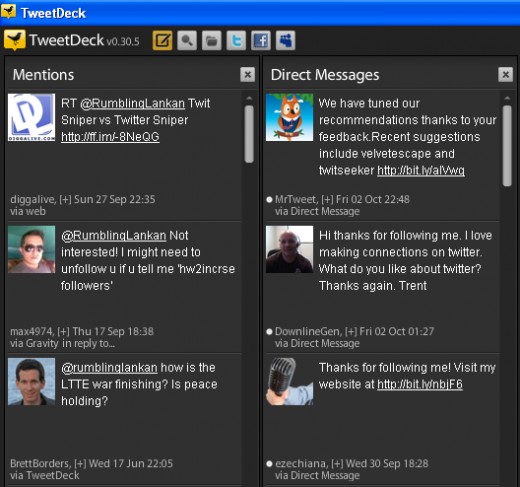520x487 pixels.
Task: Open @rumblinglankan link in BrettBorders' tweet
Action: [x=109, y=368]
